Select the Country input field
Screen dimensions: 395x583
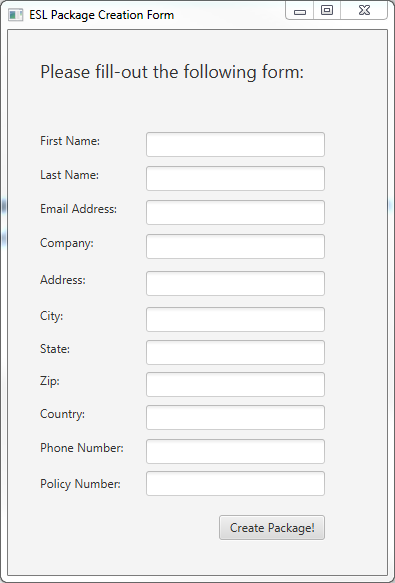(235, 418)
